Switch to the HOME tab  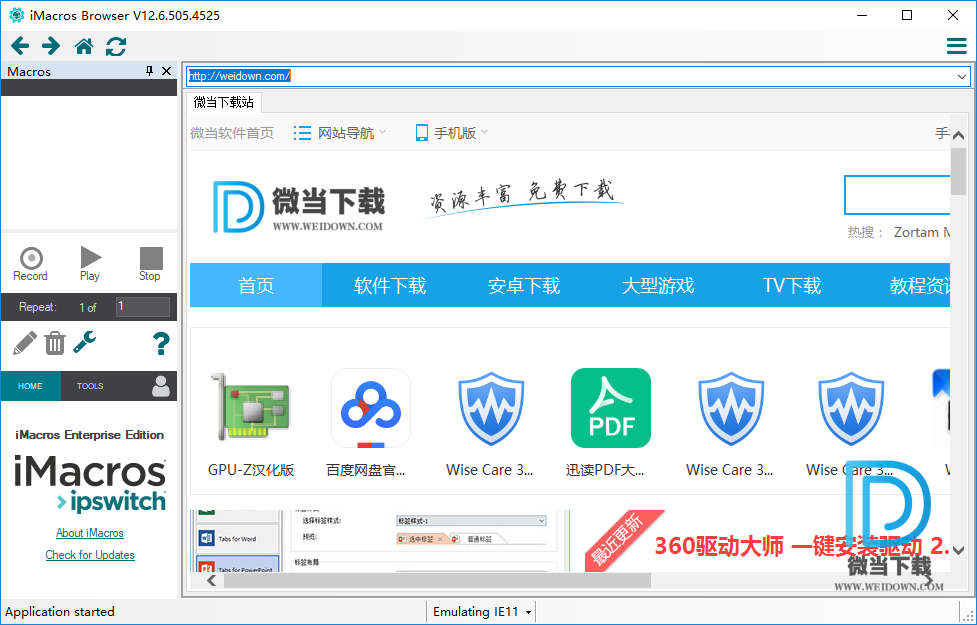pos(31,386)
